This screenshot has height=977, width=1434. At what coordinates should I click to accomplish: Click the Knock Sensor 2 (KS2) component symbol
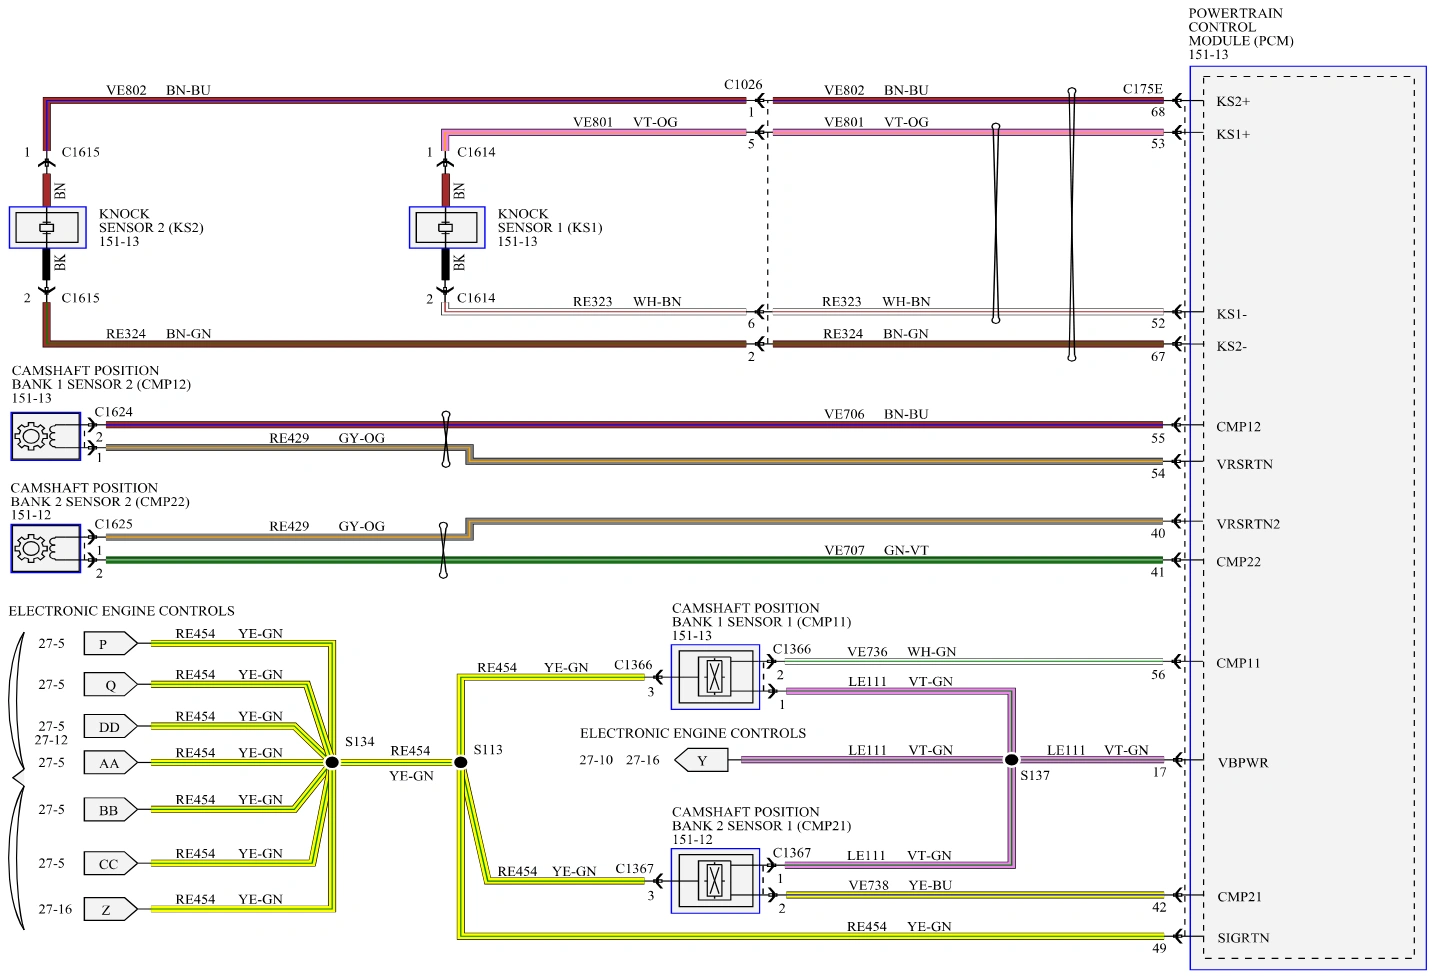tap(46, 228)
